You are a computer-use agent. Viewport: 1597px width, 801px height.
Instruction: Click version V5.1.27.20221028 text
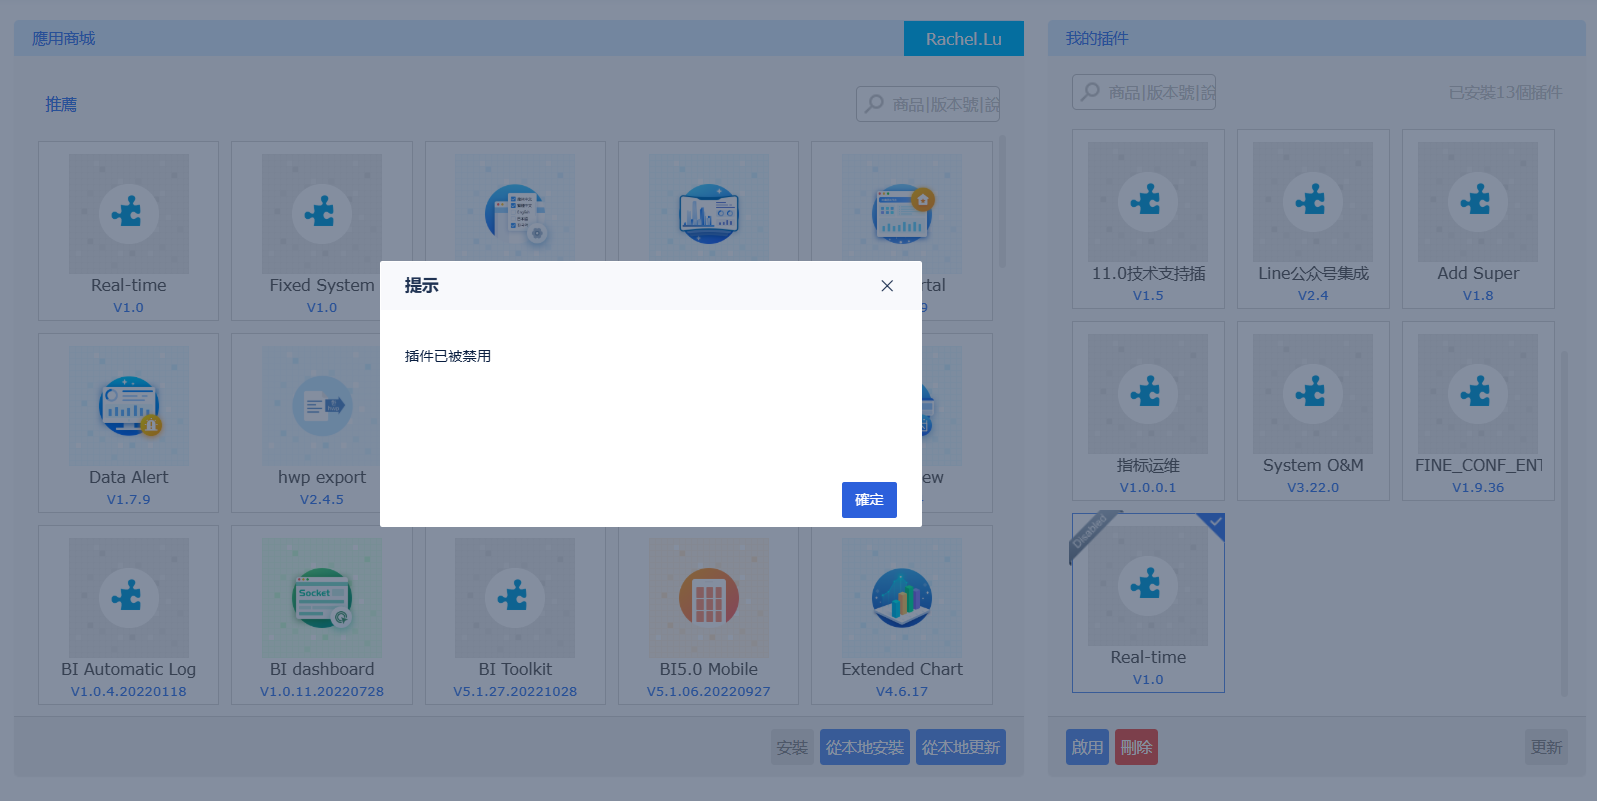click(x=515, y=691)
